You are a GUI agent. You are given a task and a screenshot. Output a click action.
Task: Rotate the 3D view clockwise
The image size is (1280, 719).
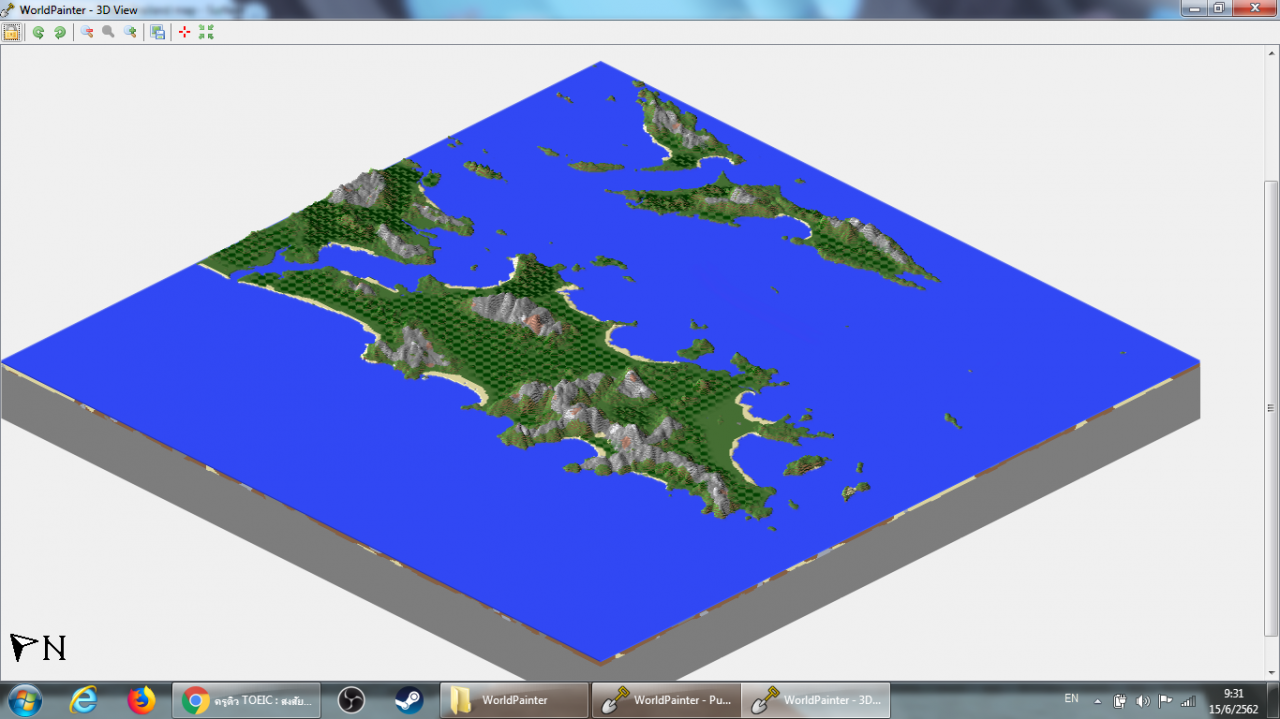coord(59,31)
